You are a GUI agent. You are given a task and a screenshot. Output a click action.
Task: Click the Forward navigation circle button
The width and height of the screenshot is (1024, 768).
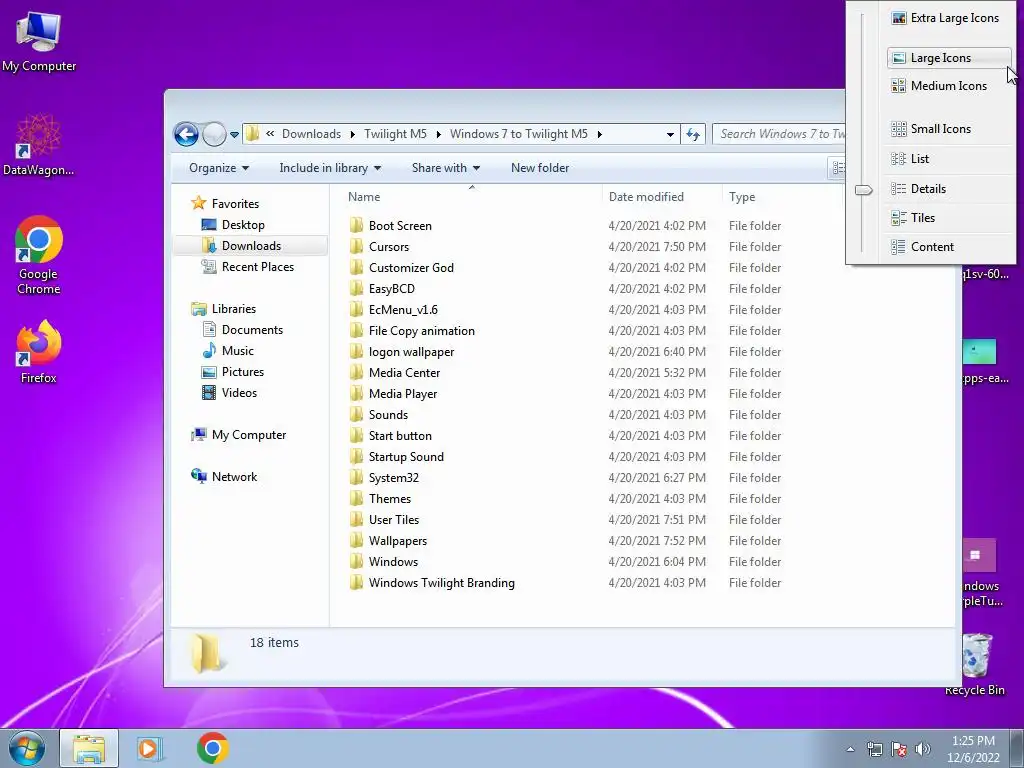point(214,135)
